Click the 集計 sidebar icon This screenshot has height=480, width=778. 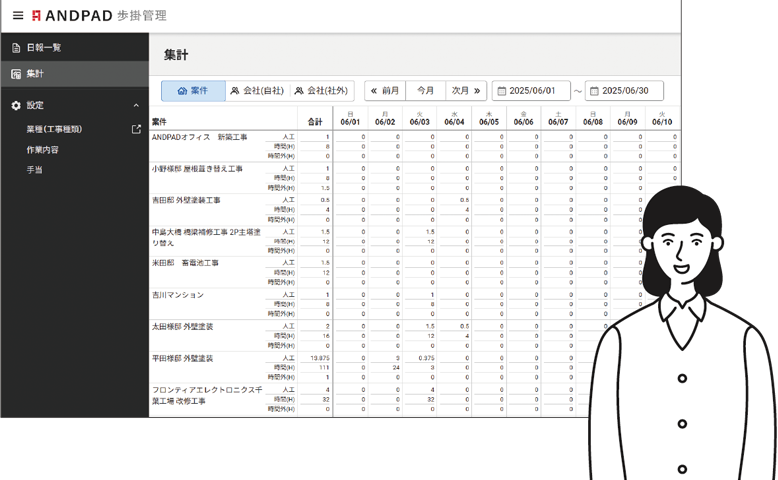16,74
